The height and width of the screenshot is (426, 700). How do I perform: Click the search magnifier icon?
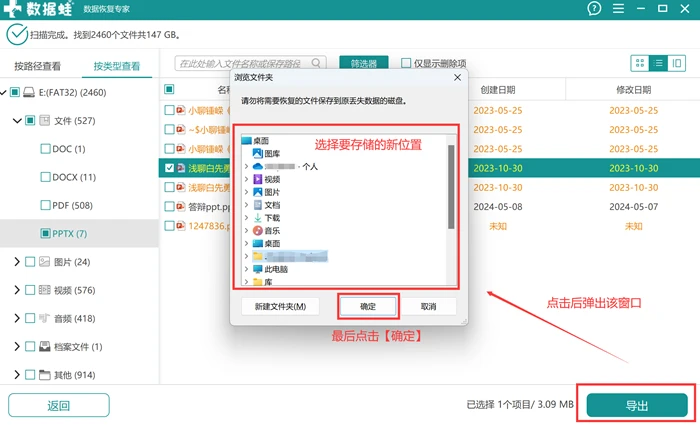click(x=316, y=63)
